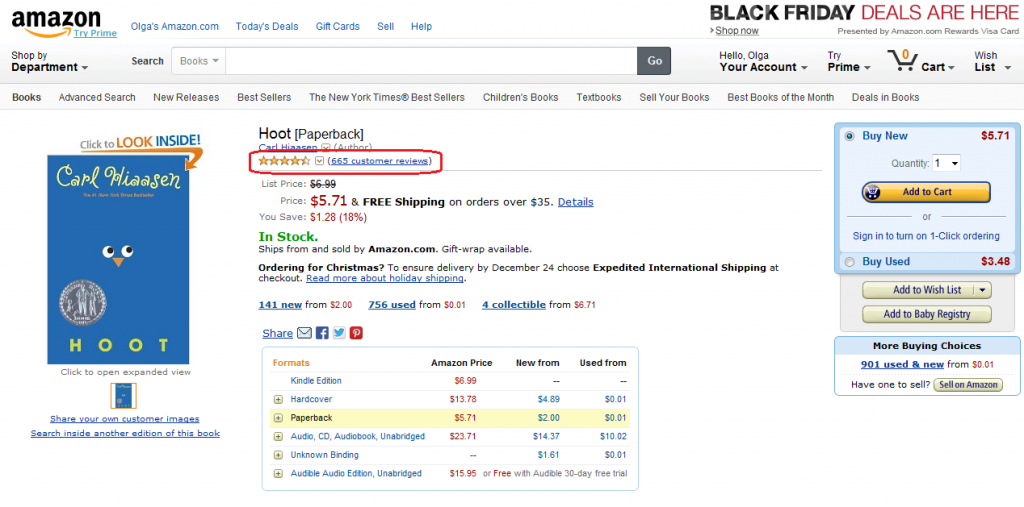
Task: Expand the Audio, CD, Audiobook format row
Action: [279, 436]
